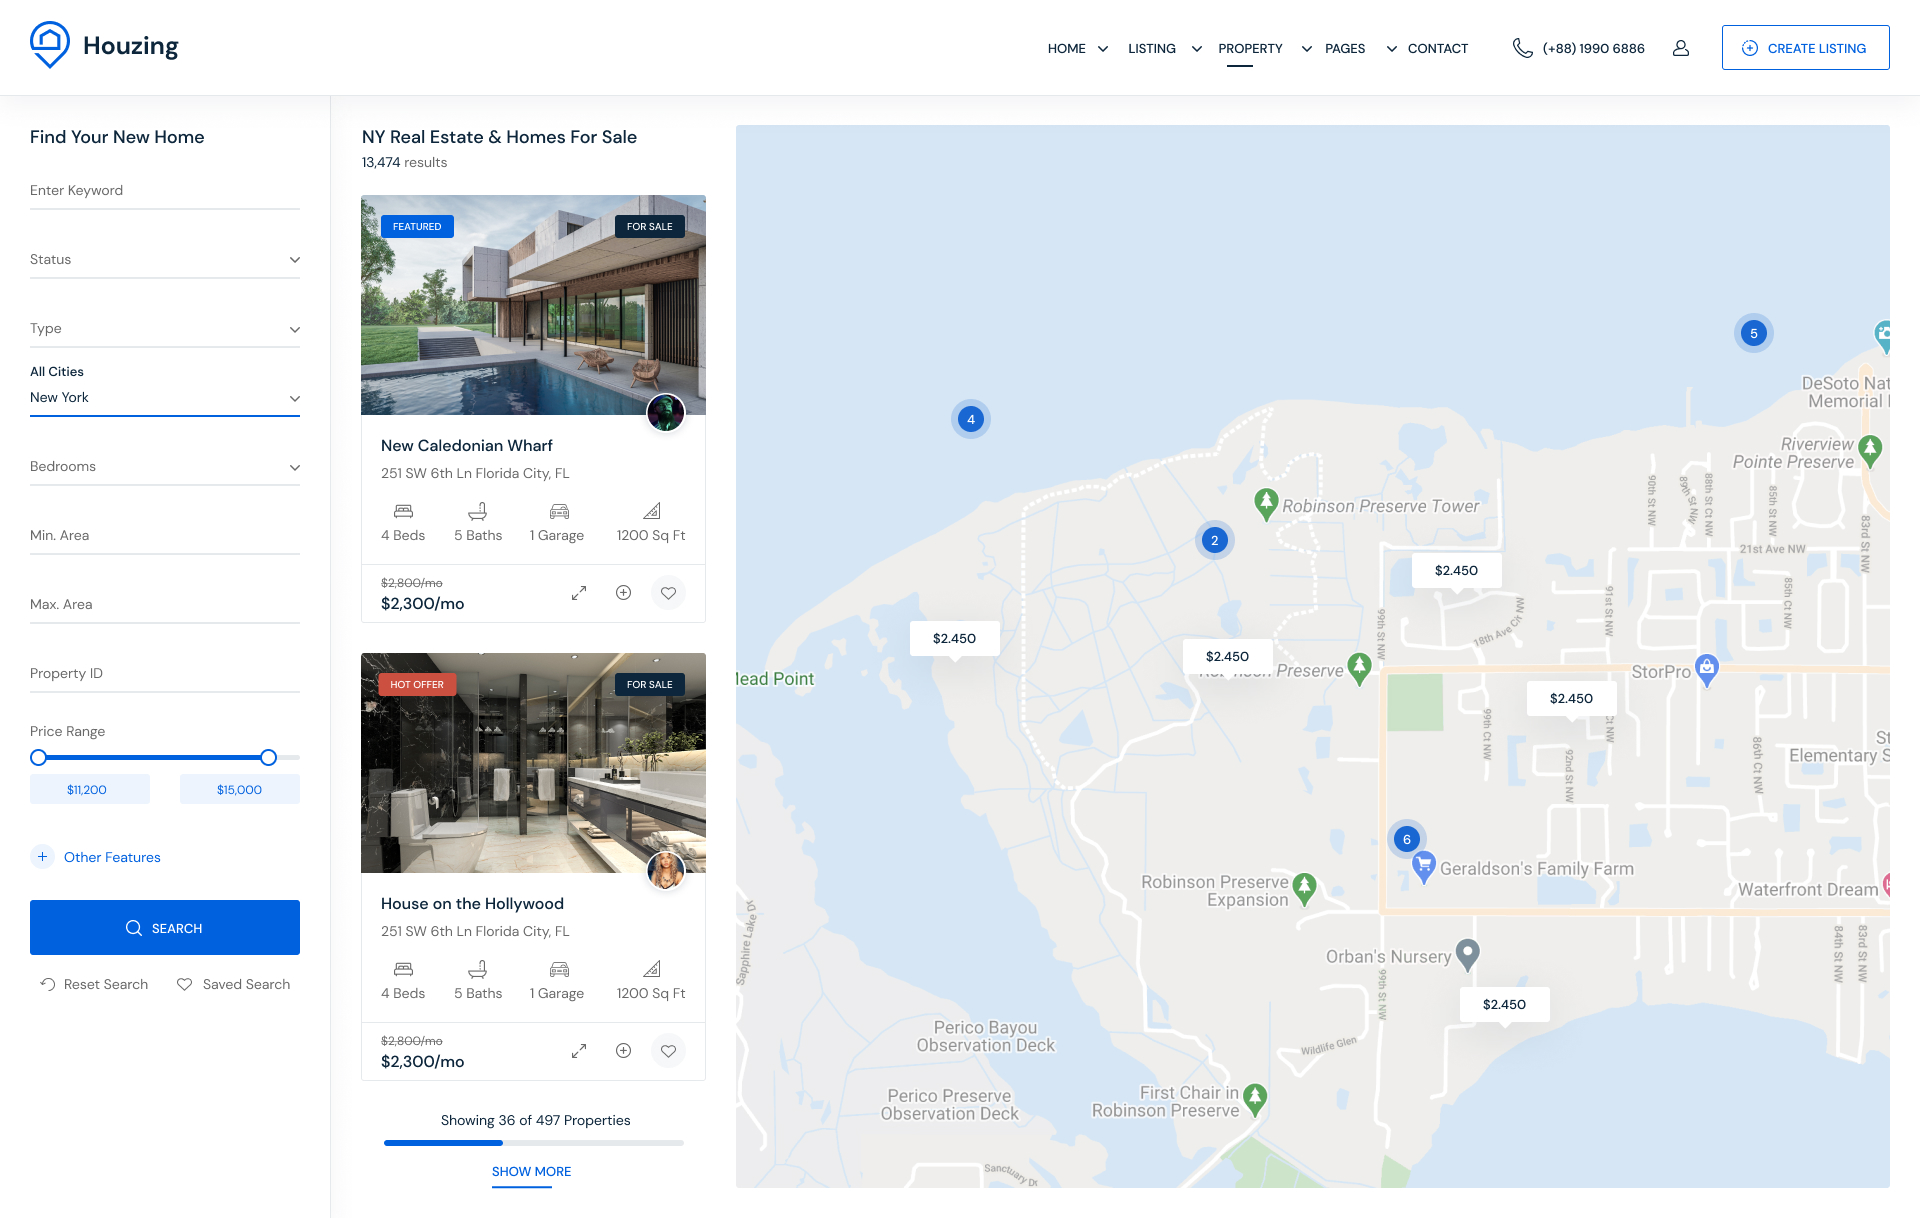The image size is (1920, 1218).
Task: Click map cluster marker numbered 4
Action: point(970,419)
